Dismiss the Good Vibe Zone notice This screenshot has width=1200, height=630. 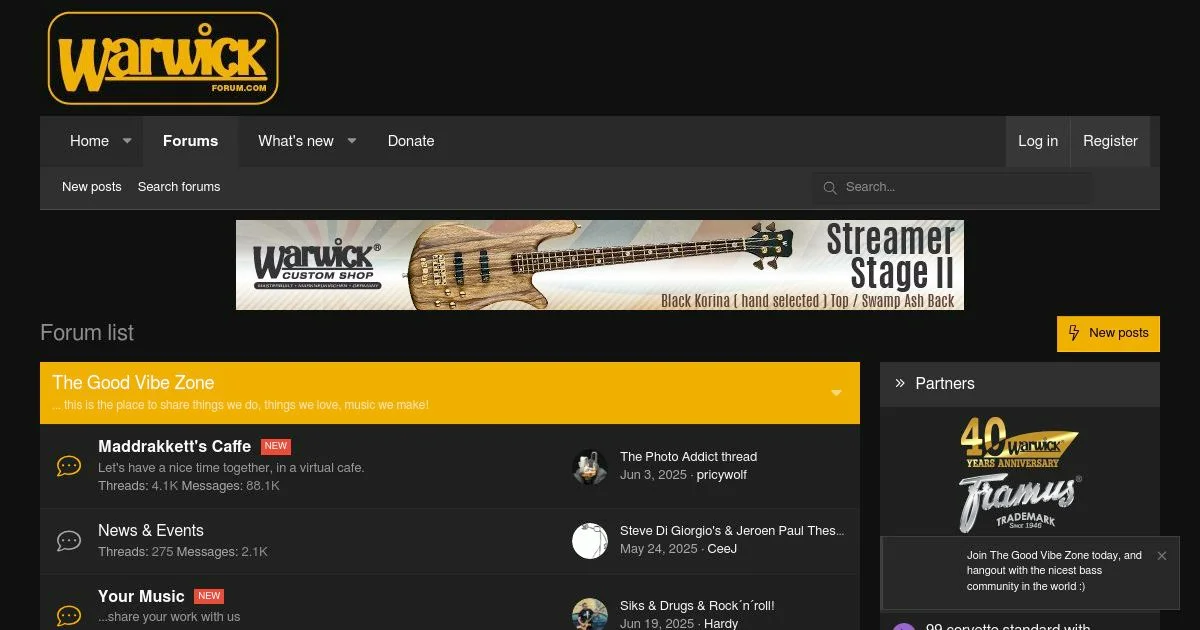1161,556
